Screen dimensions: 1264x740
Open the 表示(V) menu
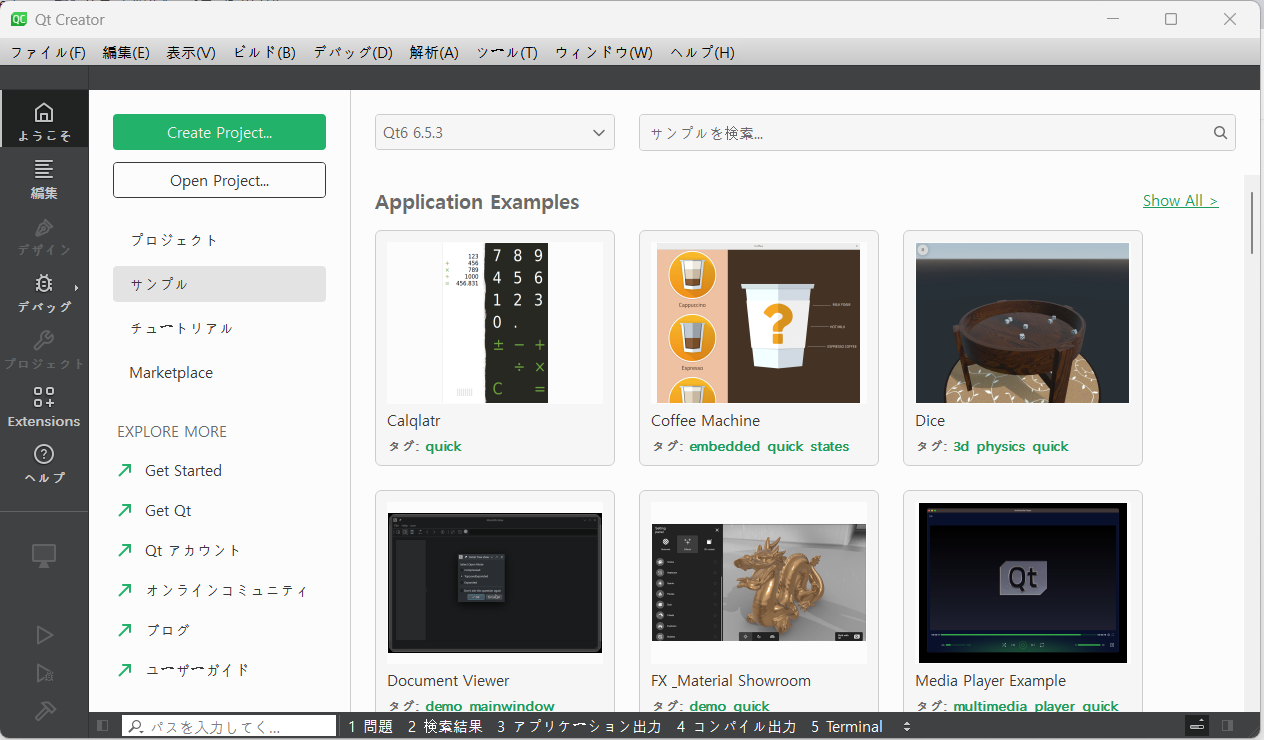[191, 53]
